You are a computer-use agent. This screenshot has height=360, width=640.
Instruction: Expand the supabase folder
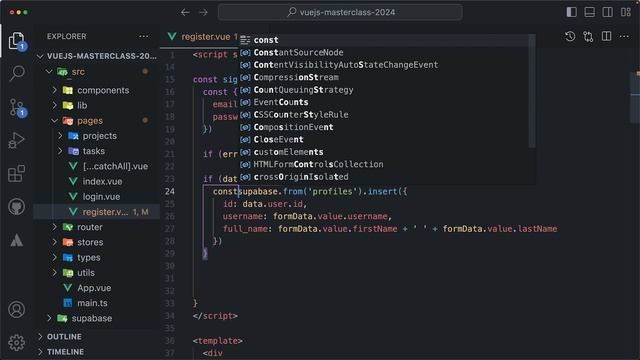(97, 318)
